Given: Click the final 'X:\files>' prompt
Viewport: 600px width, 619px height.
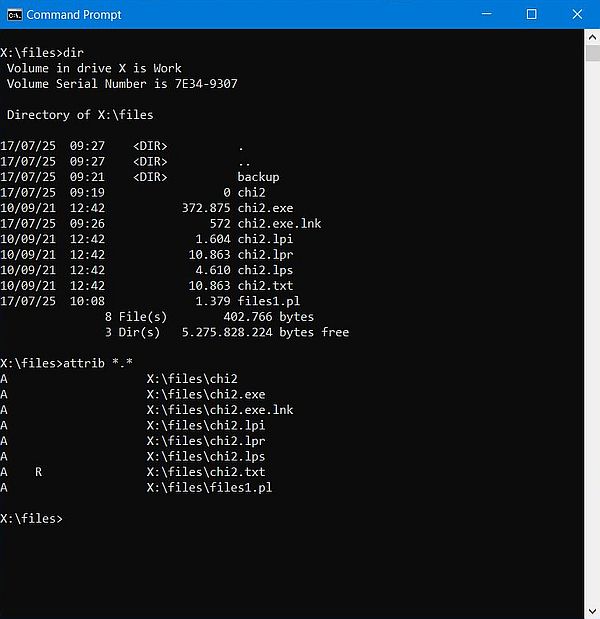Looking at the screenshot, I should click(x=31, y=518).
